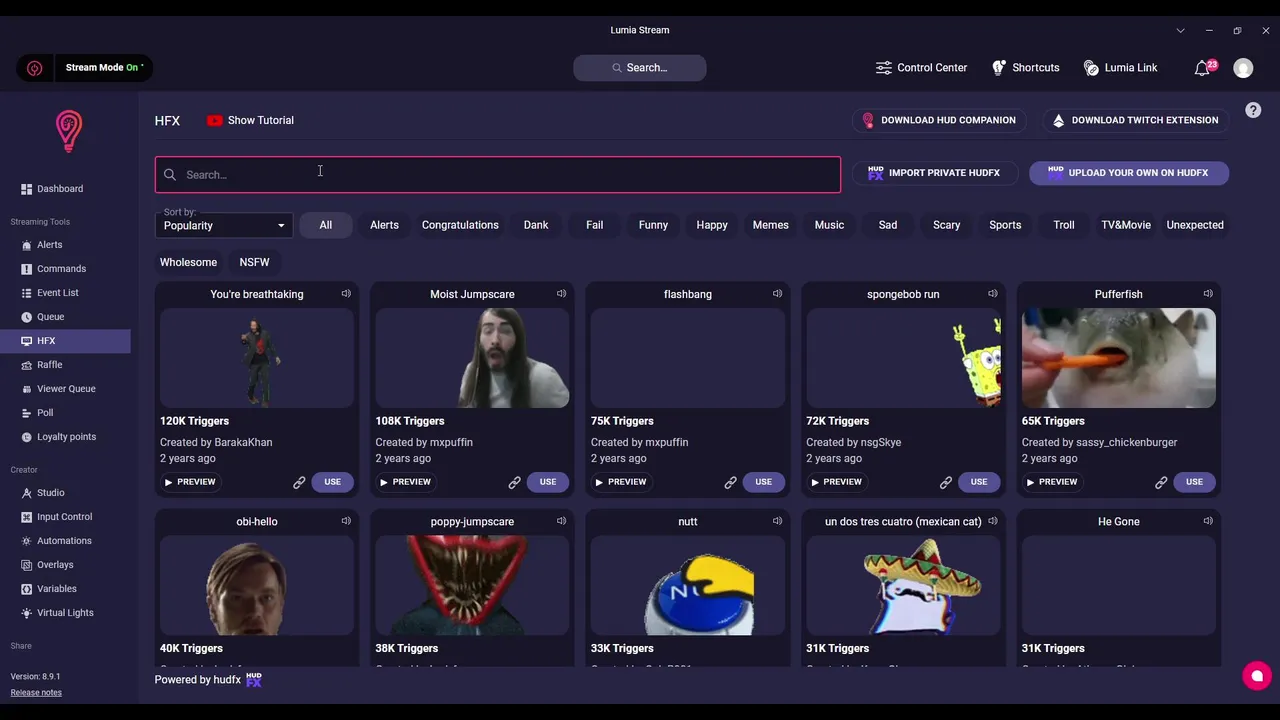1280x720 pixels.
Task: Import private HUDFX
Action: pyautogui.click(x=934, y=173)
